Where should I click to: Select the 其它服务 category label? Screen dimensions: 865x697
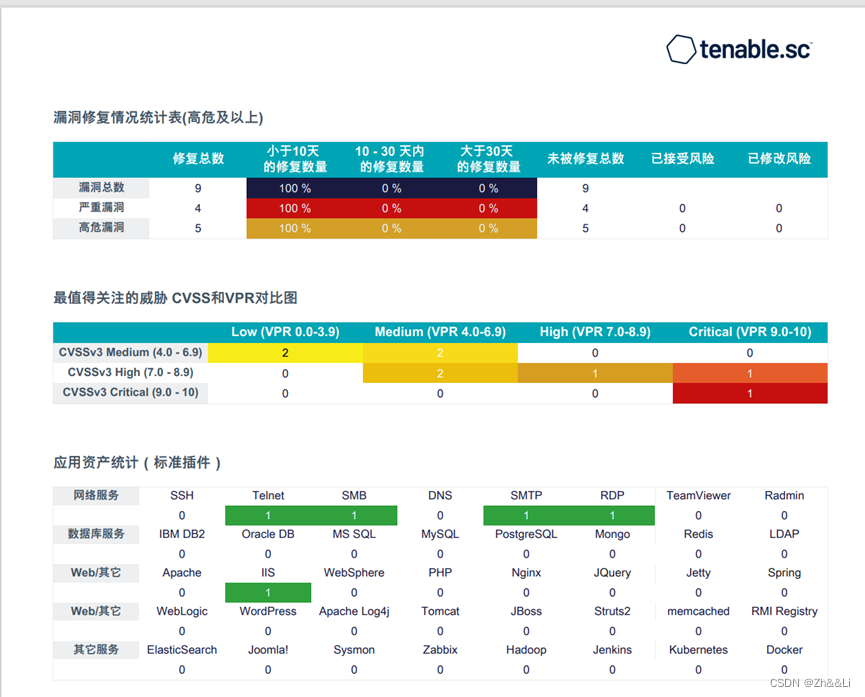coord(96,650)
